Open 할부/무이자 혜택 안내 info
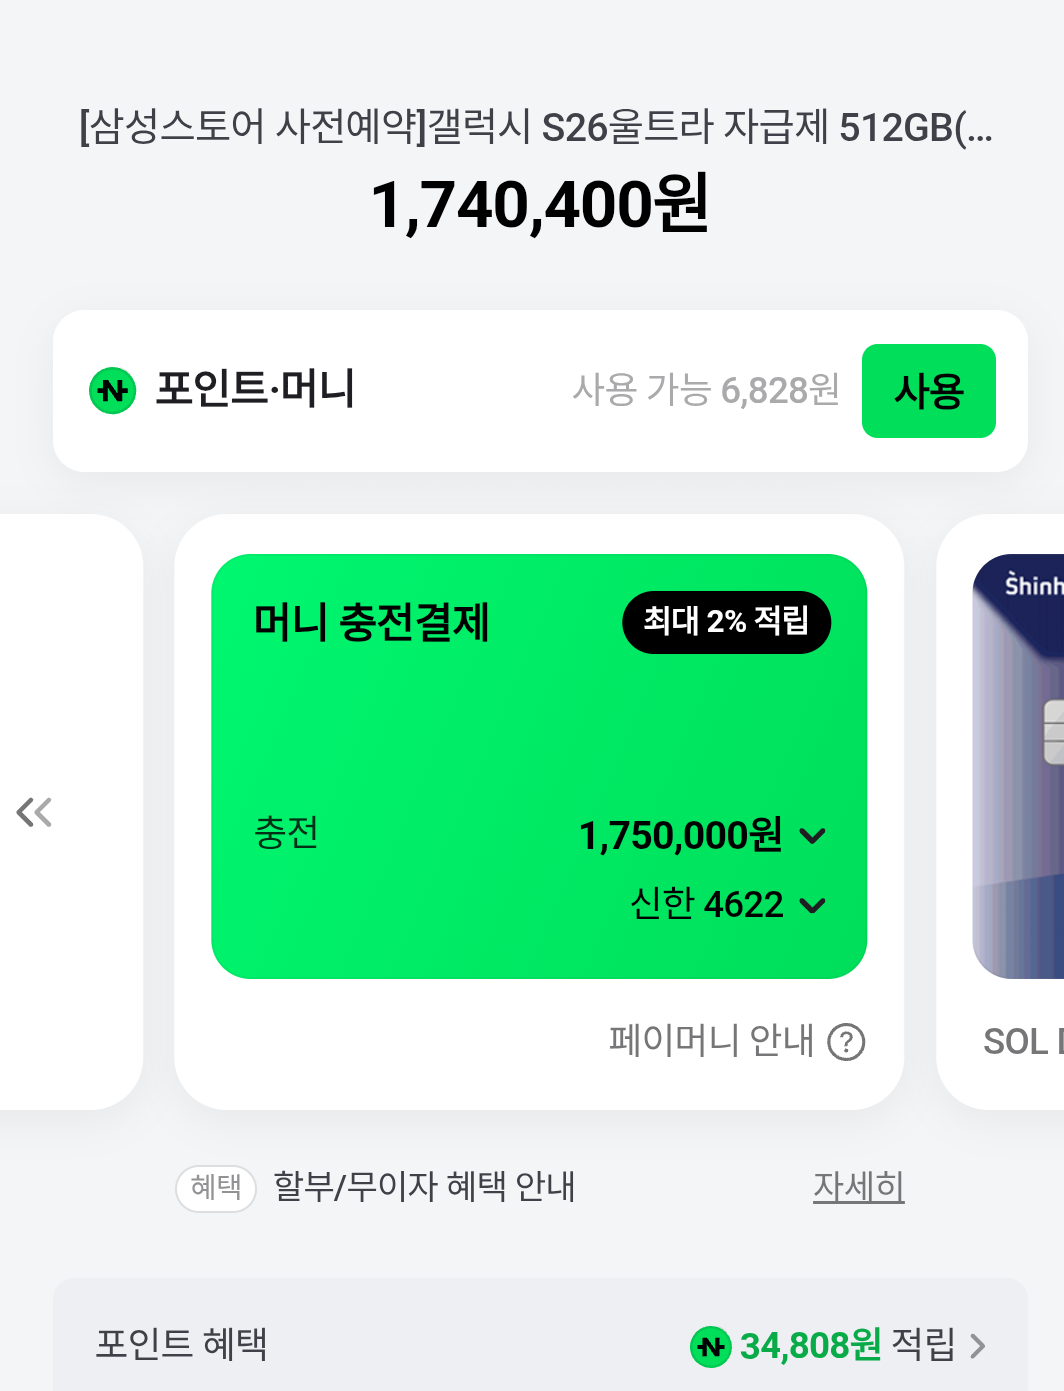This screenshot has height=1391, width=1064. 424,1187
